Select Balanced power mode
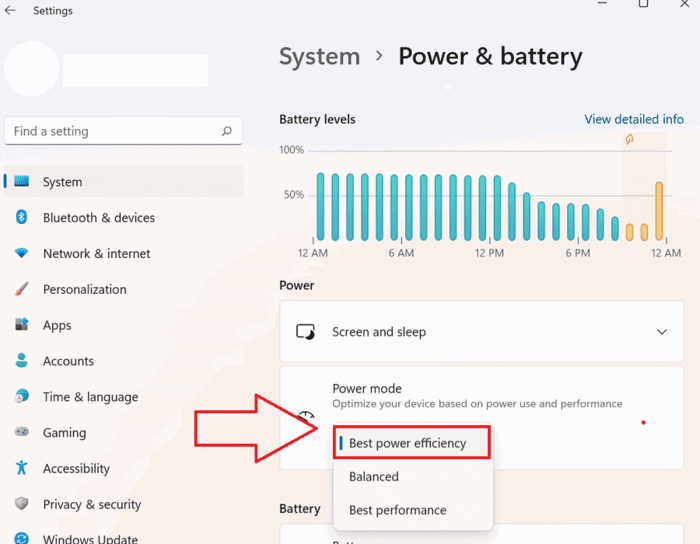700x544 pixels. click(x=413, y=477)
